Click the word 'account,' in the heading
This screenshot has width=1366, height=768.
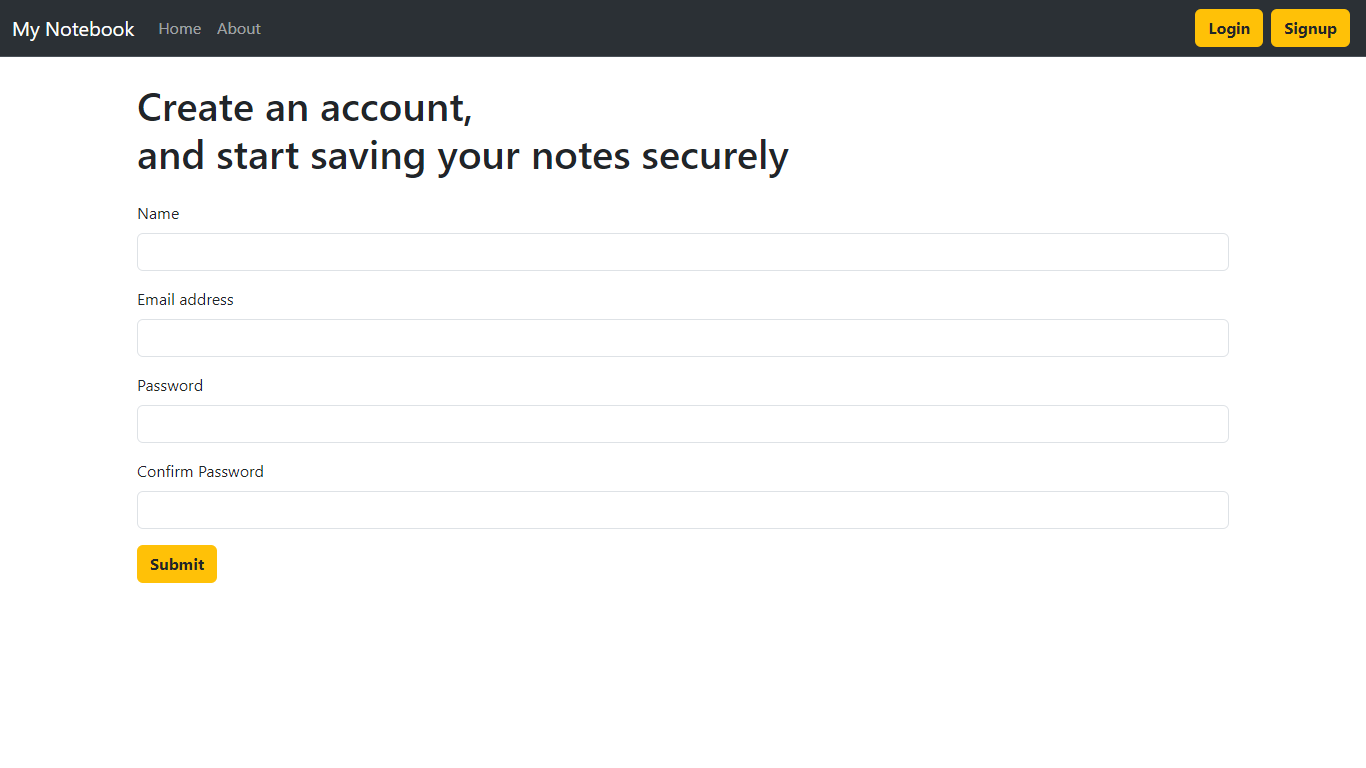pyautogui.click(x=397, y=108)
